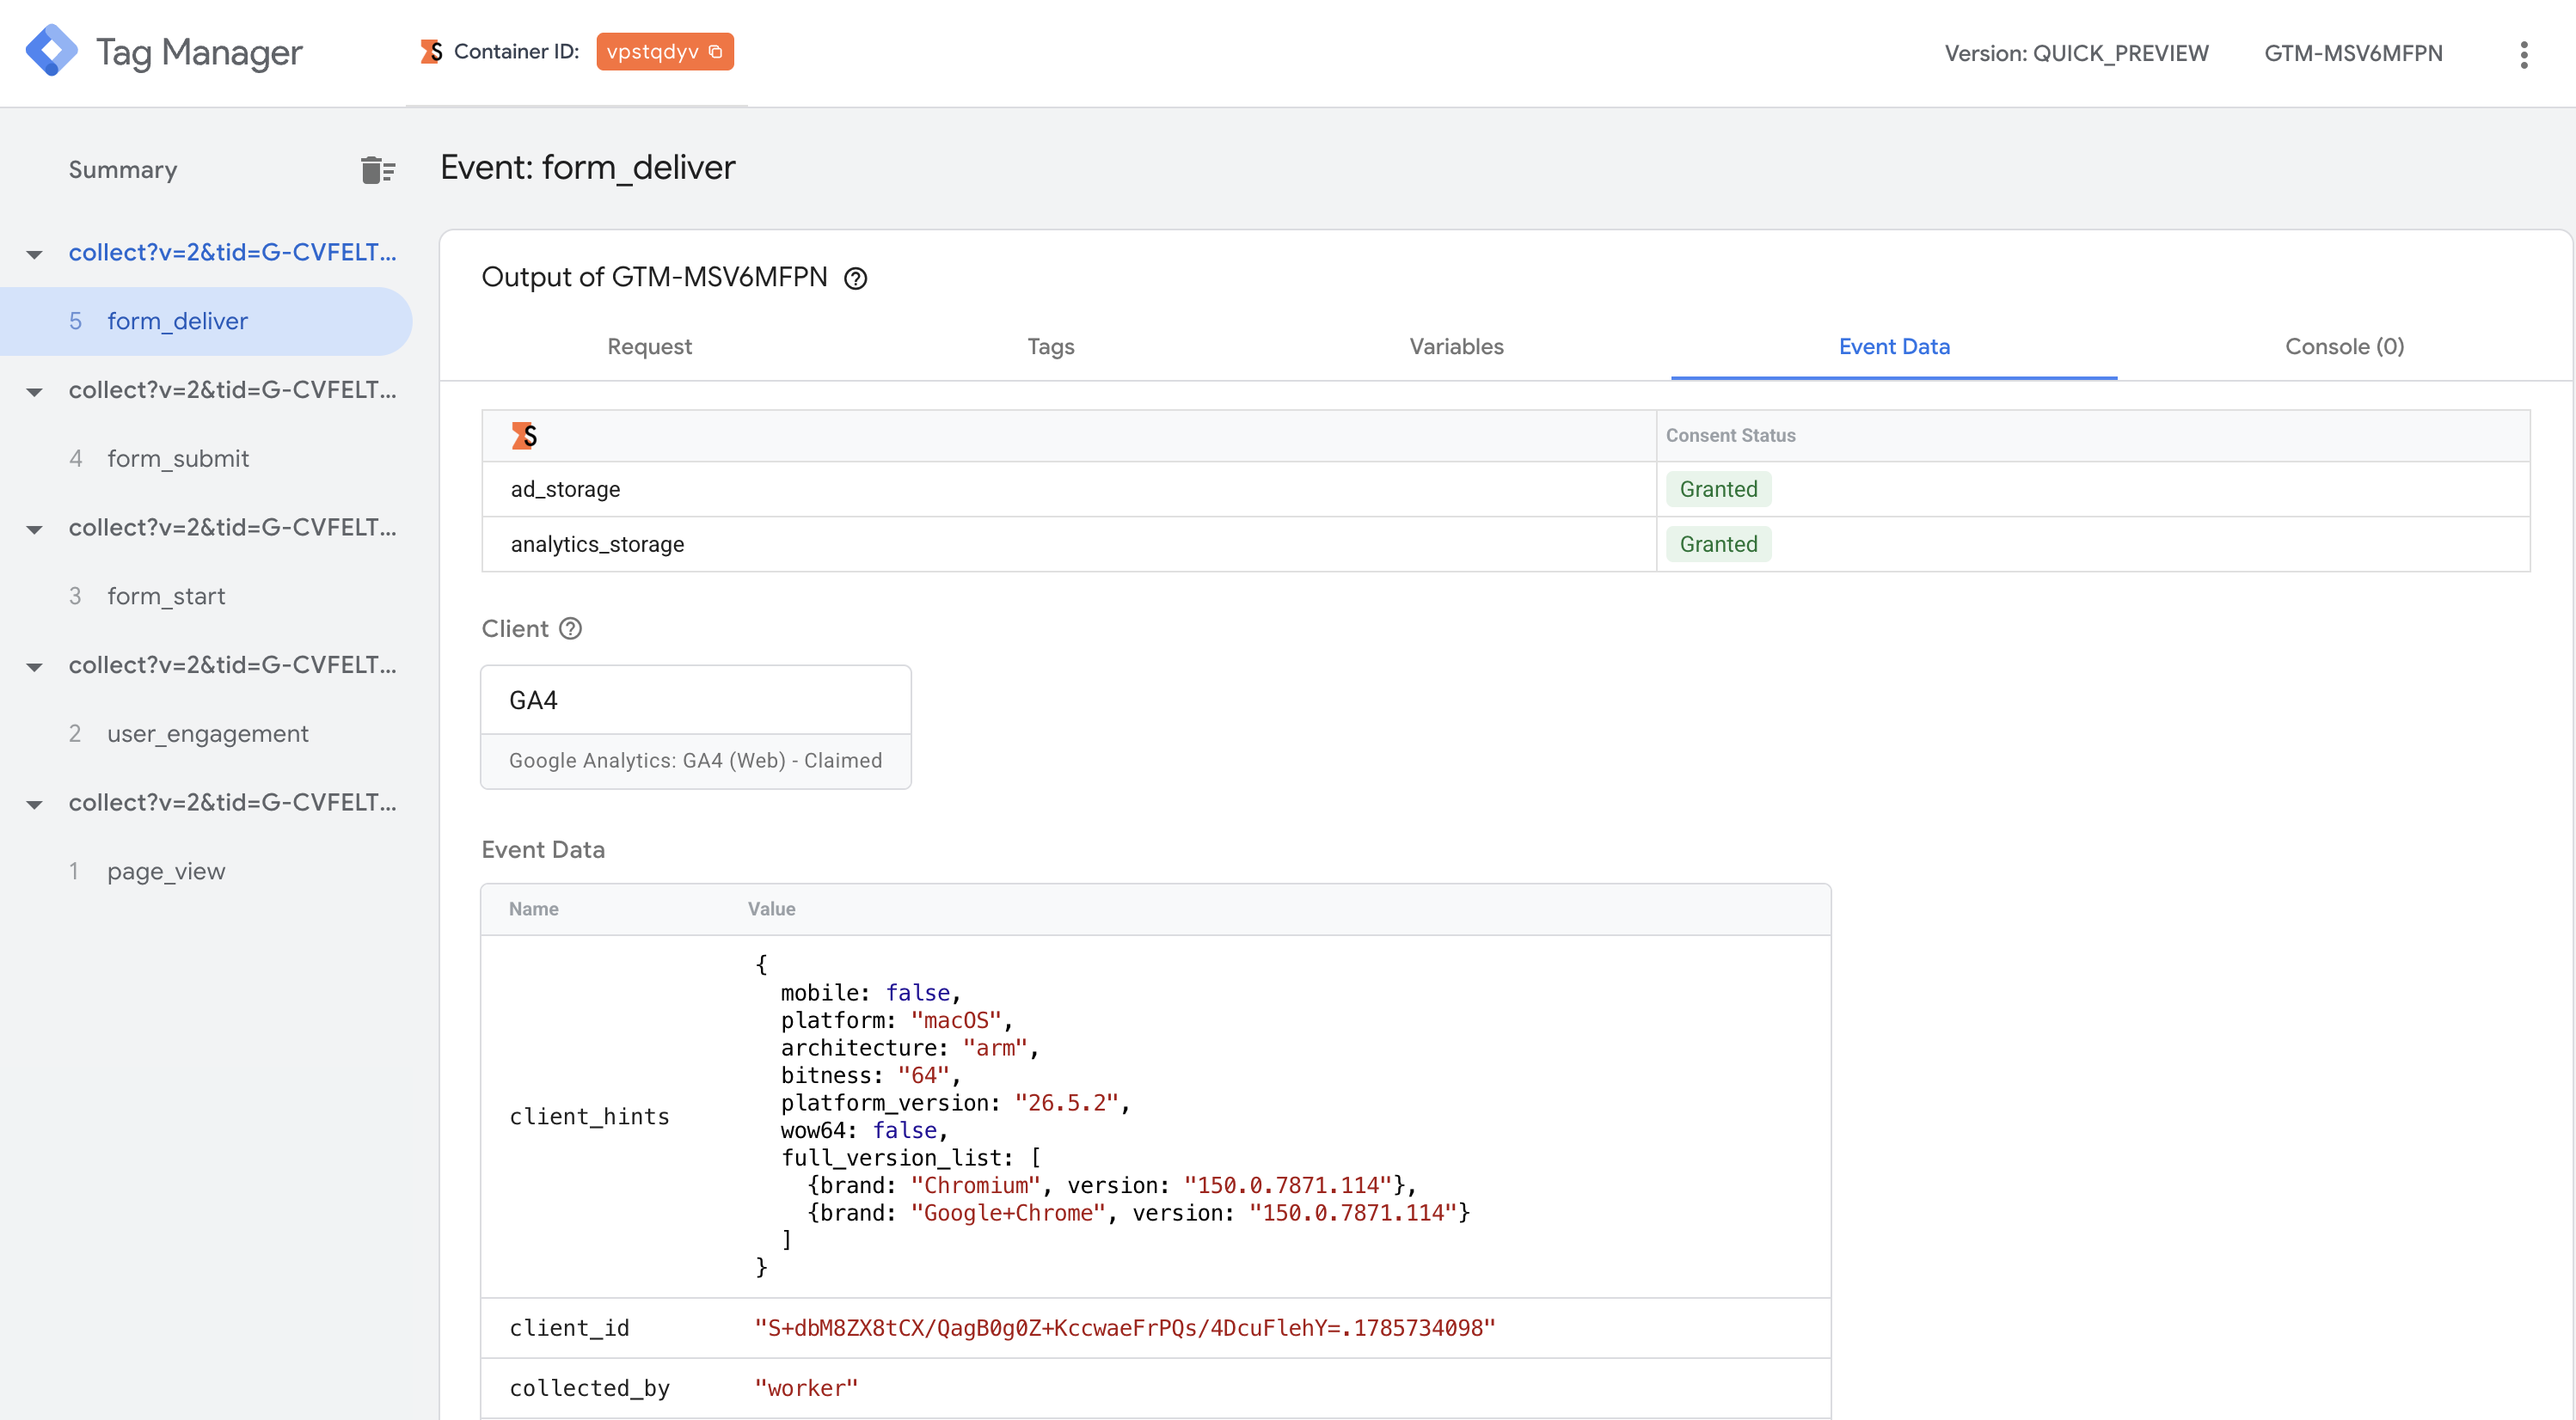
Task: Click the Event: form_deliver heading
Action: pyautogui.click(x=587, y=167)
